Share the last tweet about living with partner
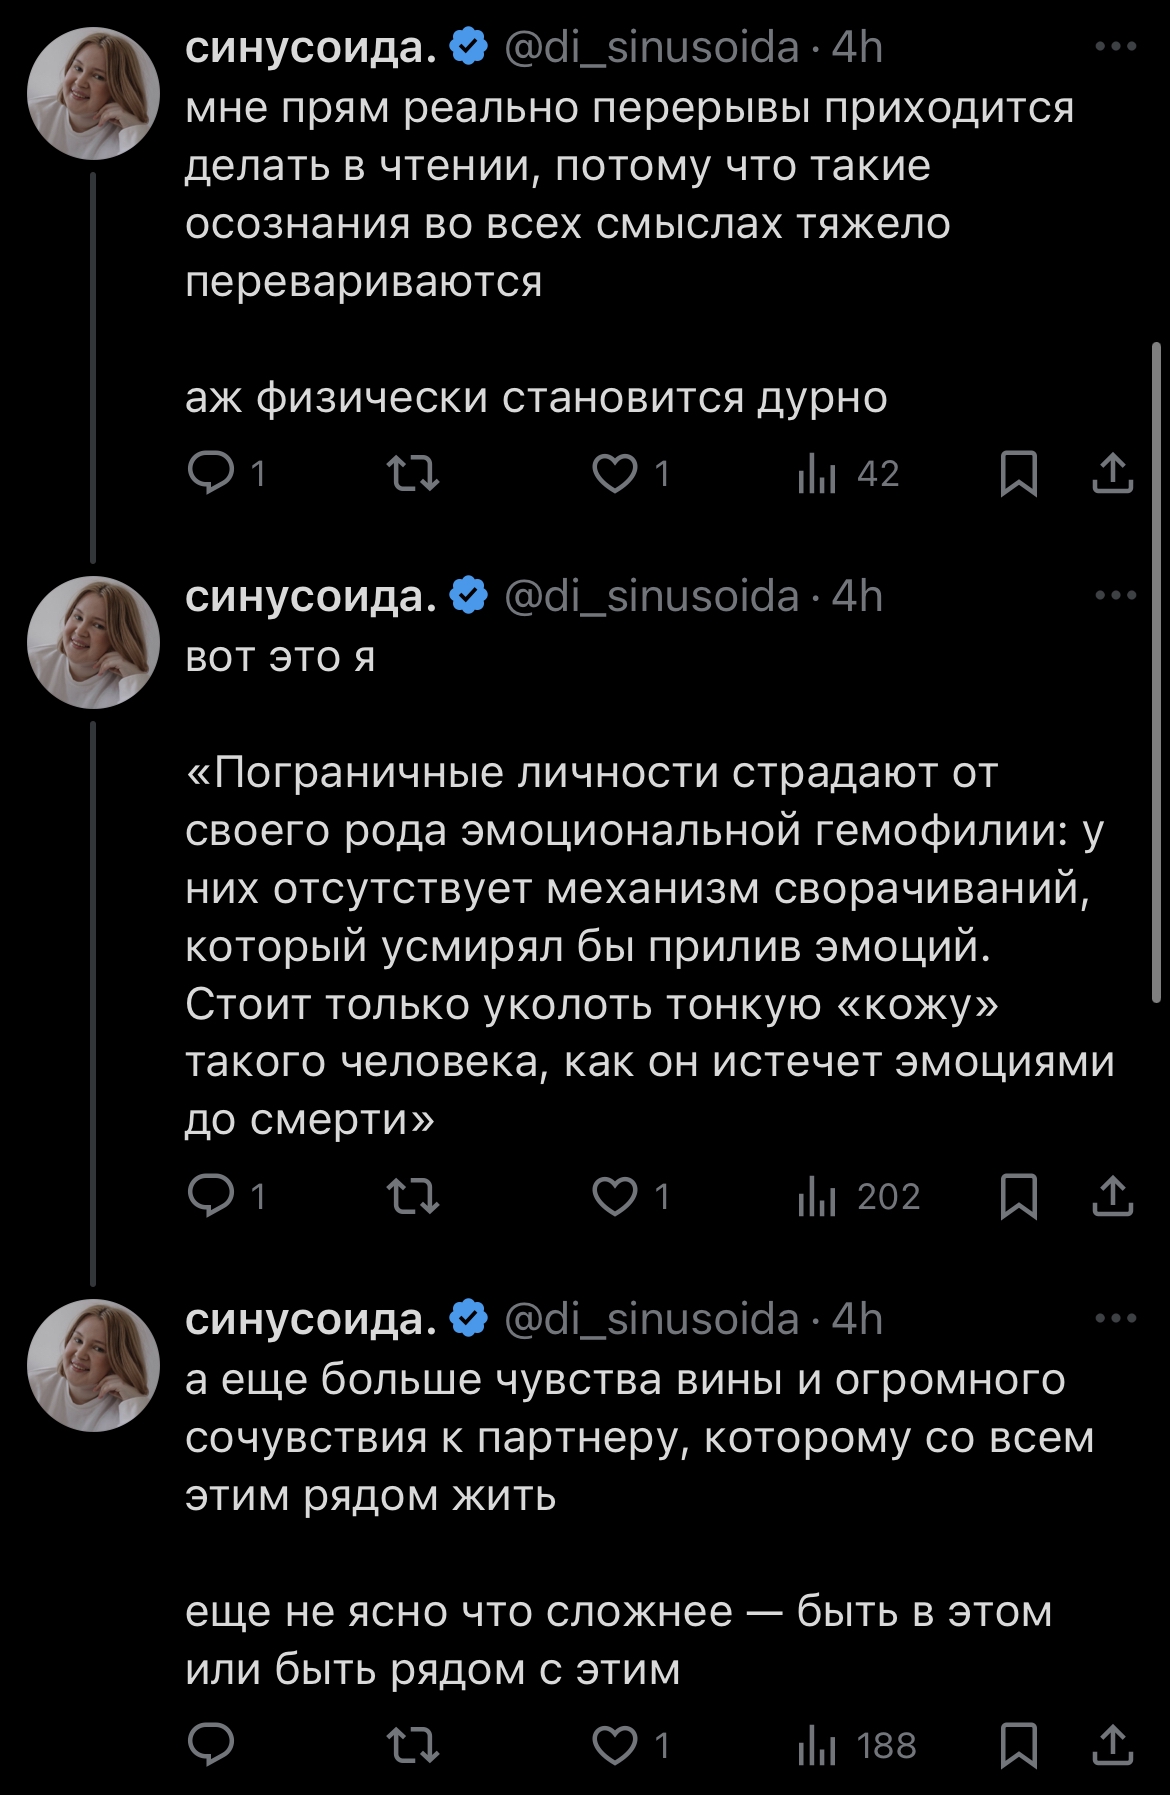The width and height of the screenshot is (1170, 1795). pyautogui.click(x=1112, y=1745)
